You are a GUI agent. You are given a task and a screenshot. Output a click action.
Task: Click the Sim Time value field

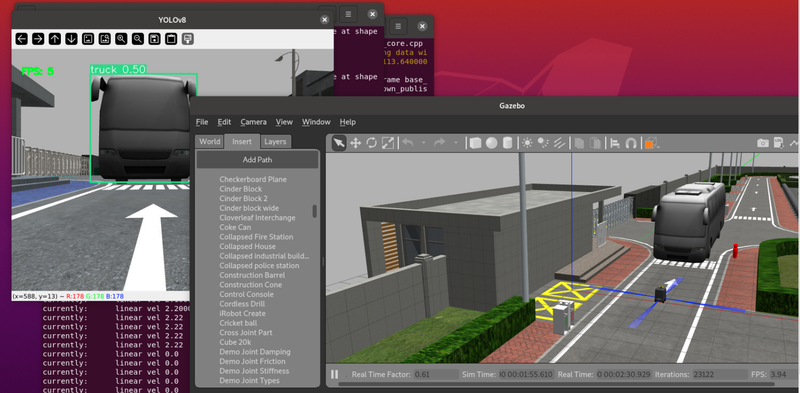click(526, 374)
